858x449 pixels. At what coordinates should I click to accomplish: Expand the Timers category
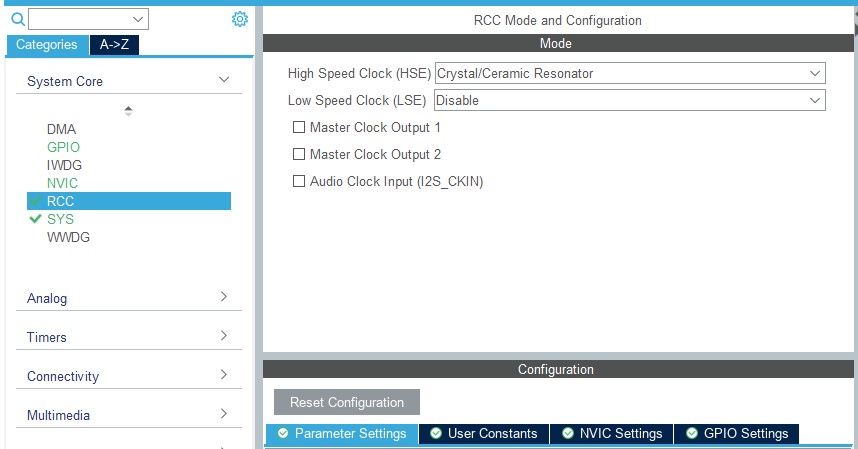[x=224, y=337]
